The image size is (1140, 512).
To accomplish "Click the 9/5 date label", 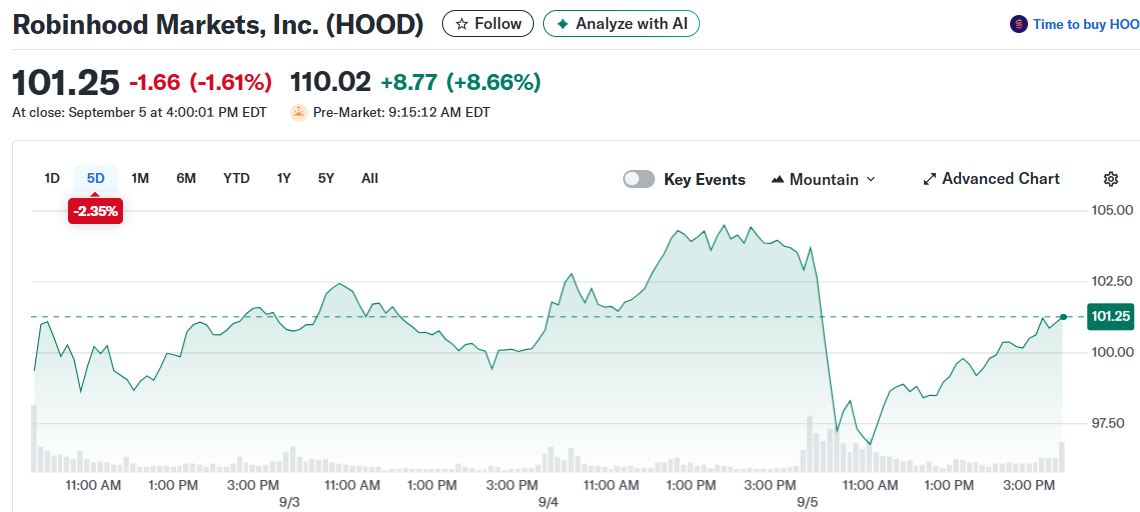I will click(x=807, y=502).
